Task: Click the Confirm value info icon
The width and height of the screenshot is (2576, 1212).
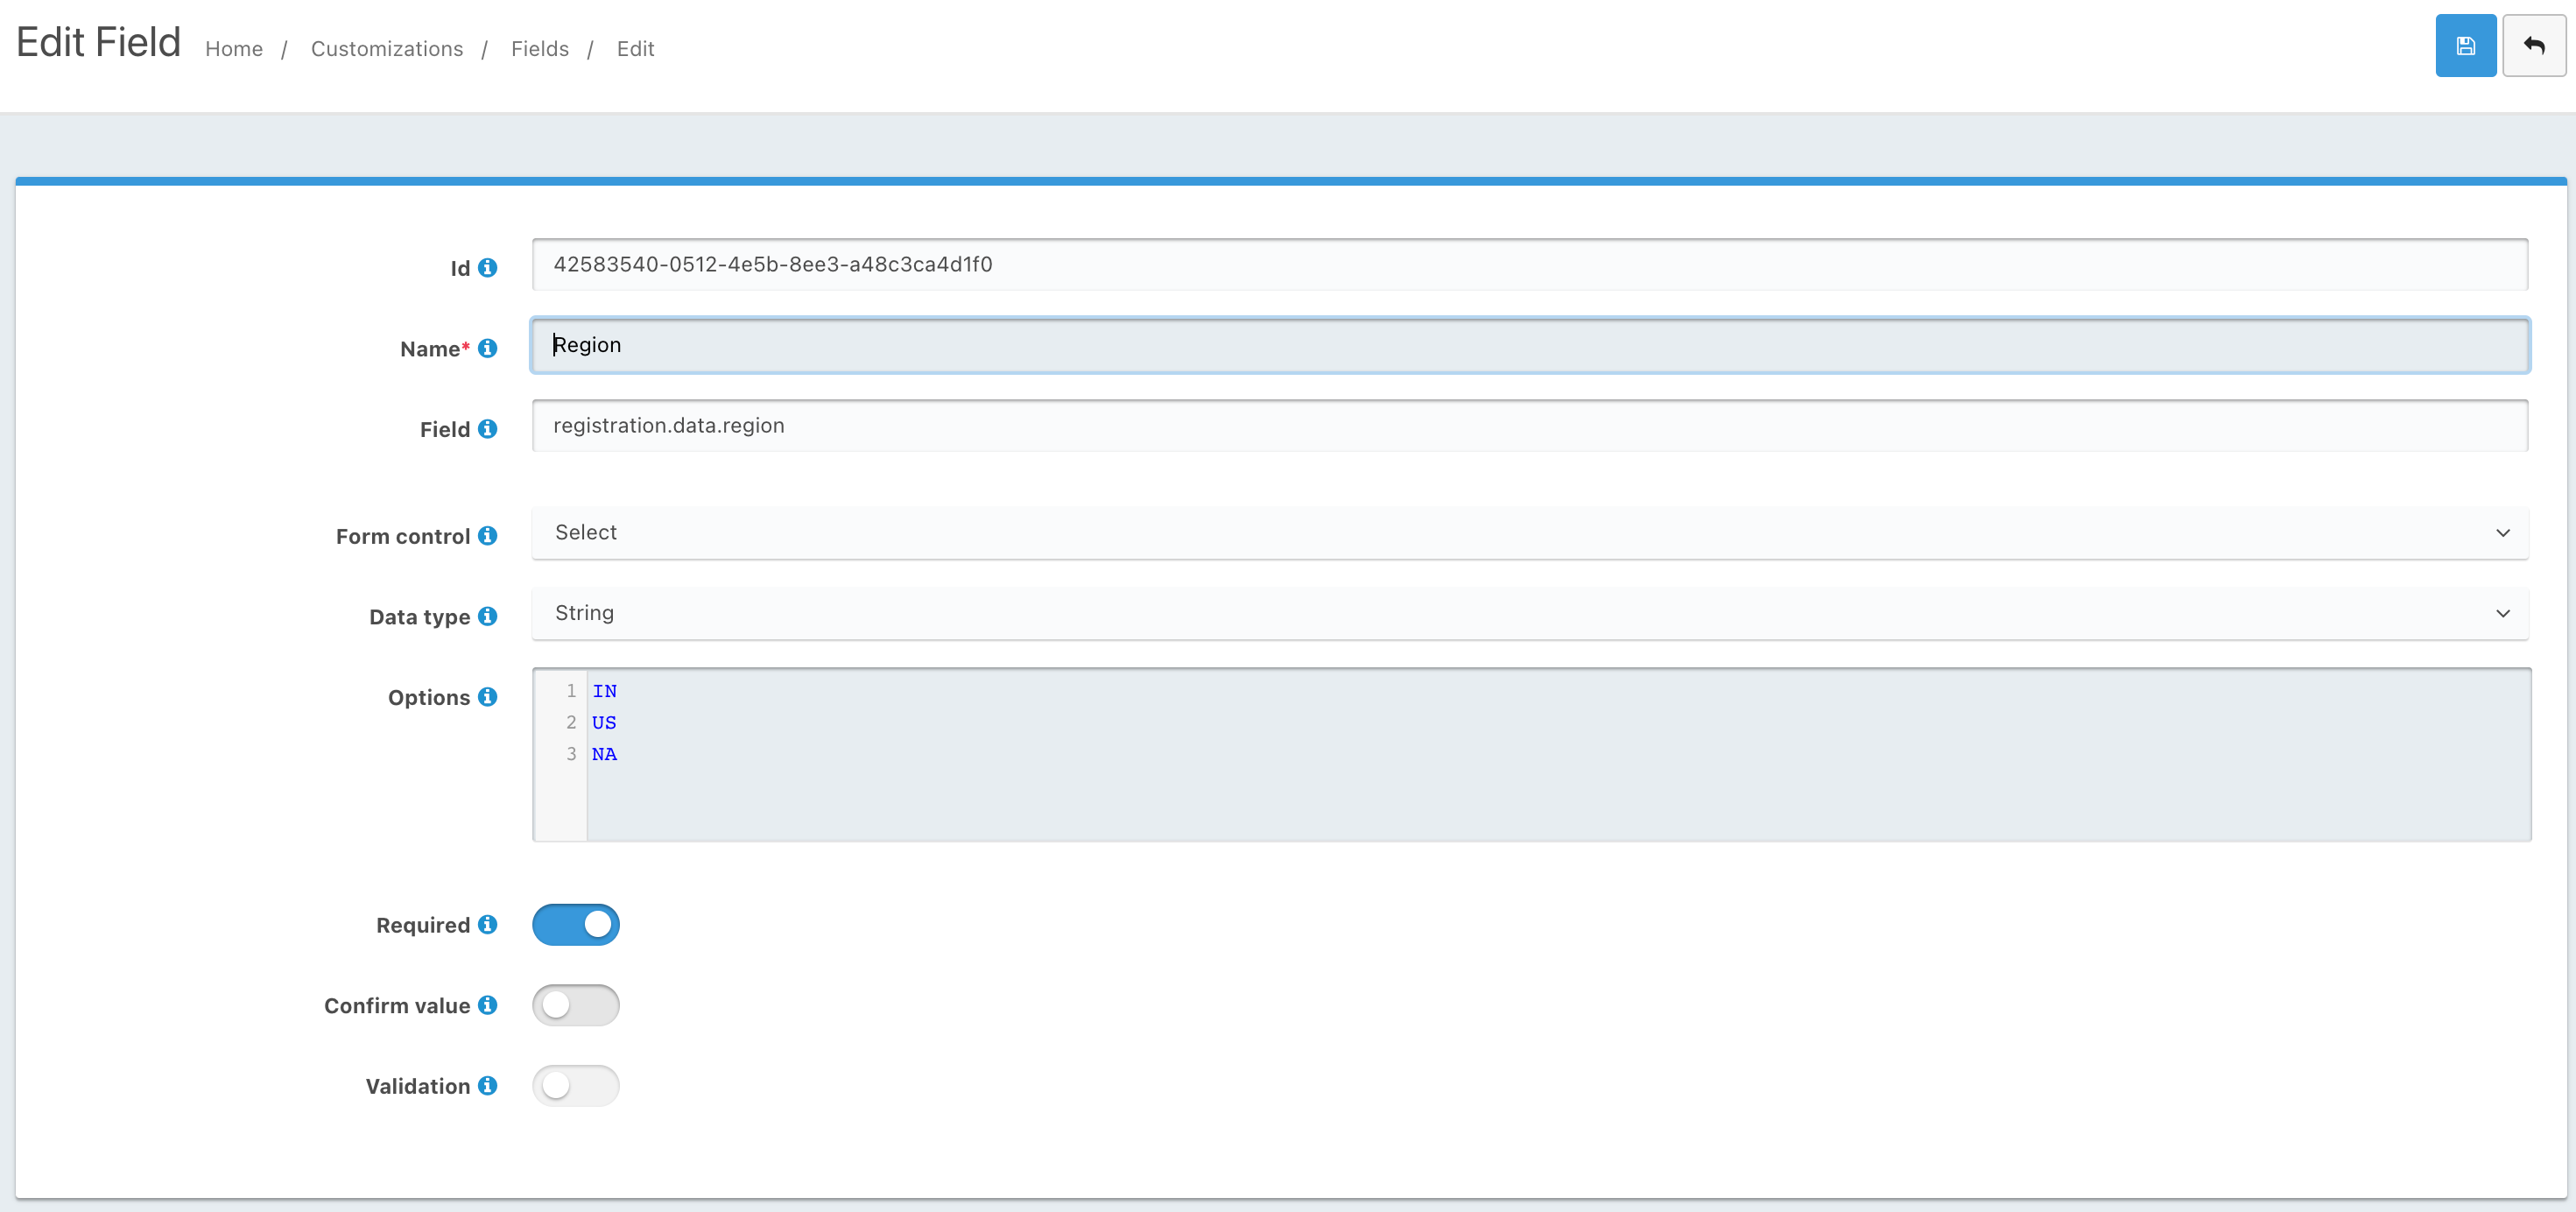Action: point(487,1005)
